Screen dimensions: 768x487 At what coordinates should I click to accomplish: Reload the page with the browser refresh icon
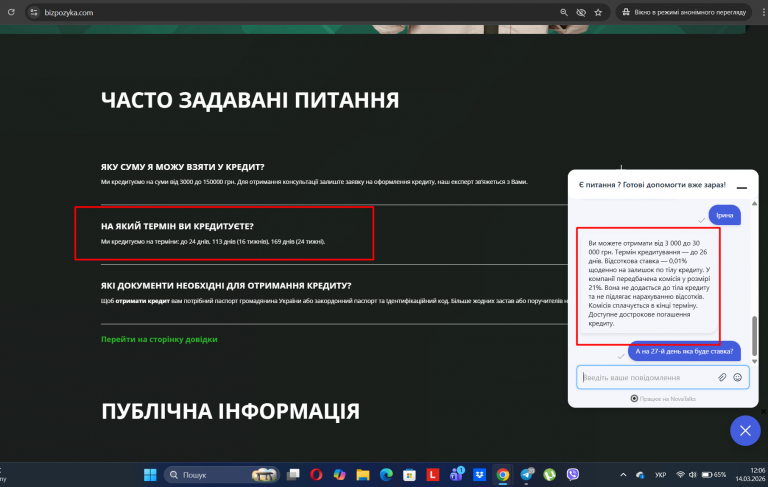pyautogui.click(x=11, y=12)
